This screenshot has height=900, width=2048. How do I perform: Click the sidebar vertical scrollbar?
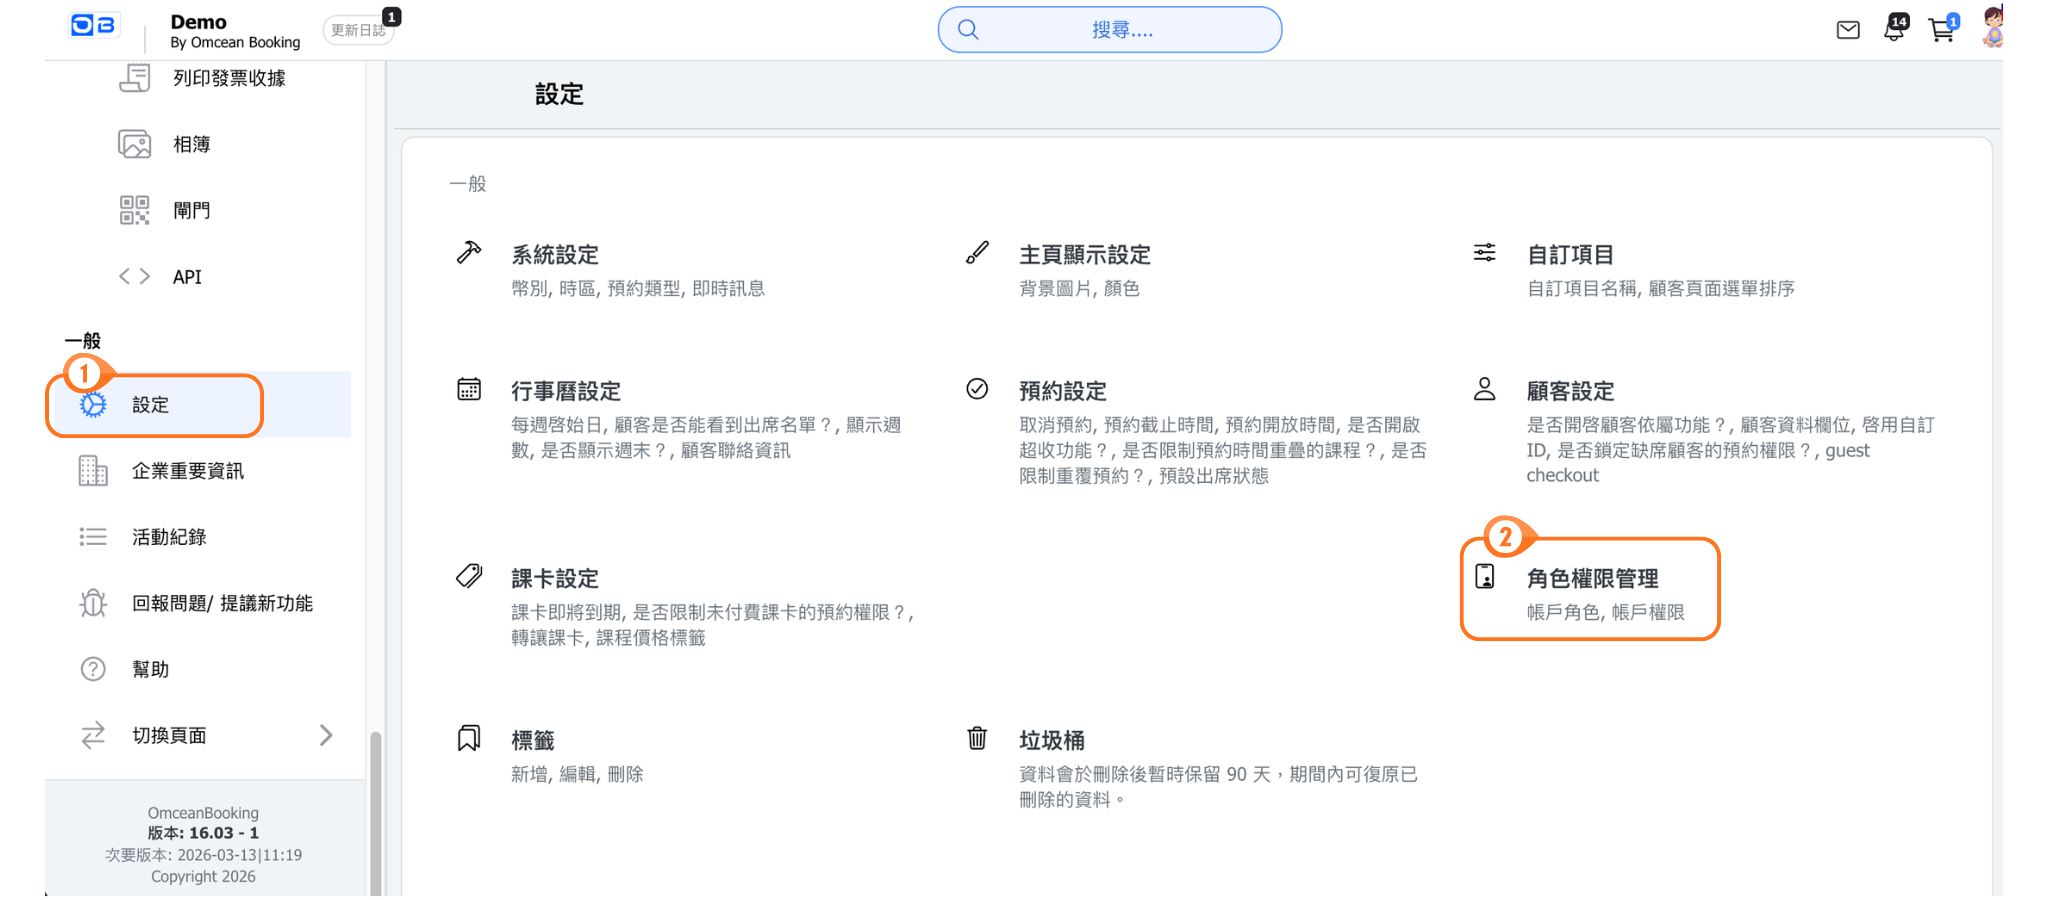[x=375, y=810]
